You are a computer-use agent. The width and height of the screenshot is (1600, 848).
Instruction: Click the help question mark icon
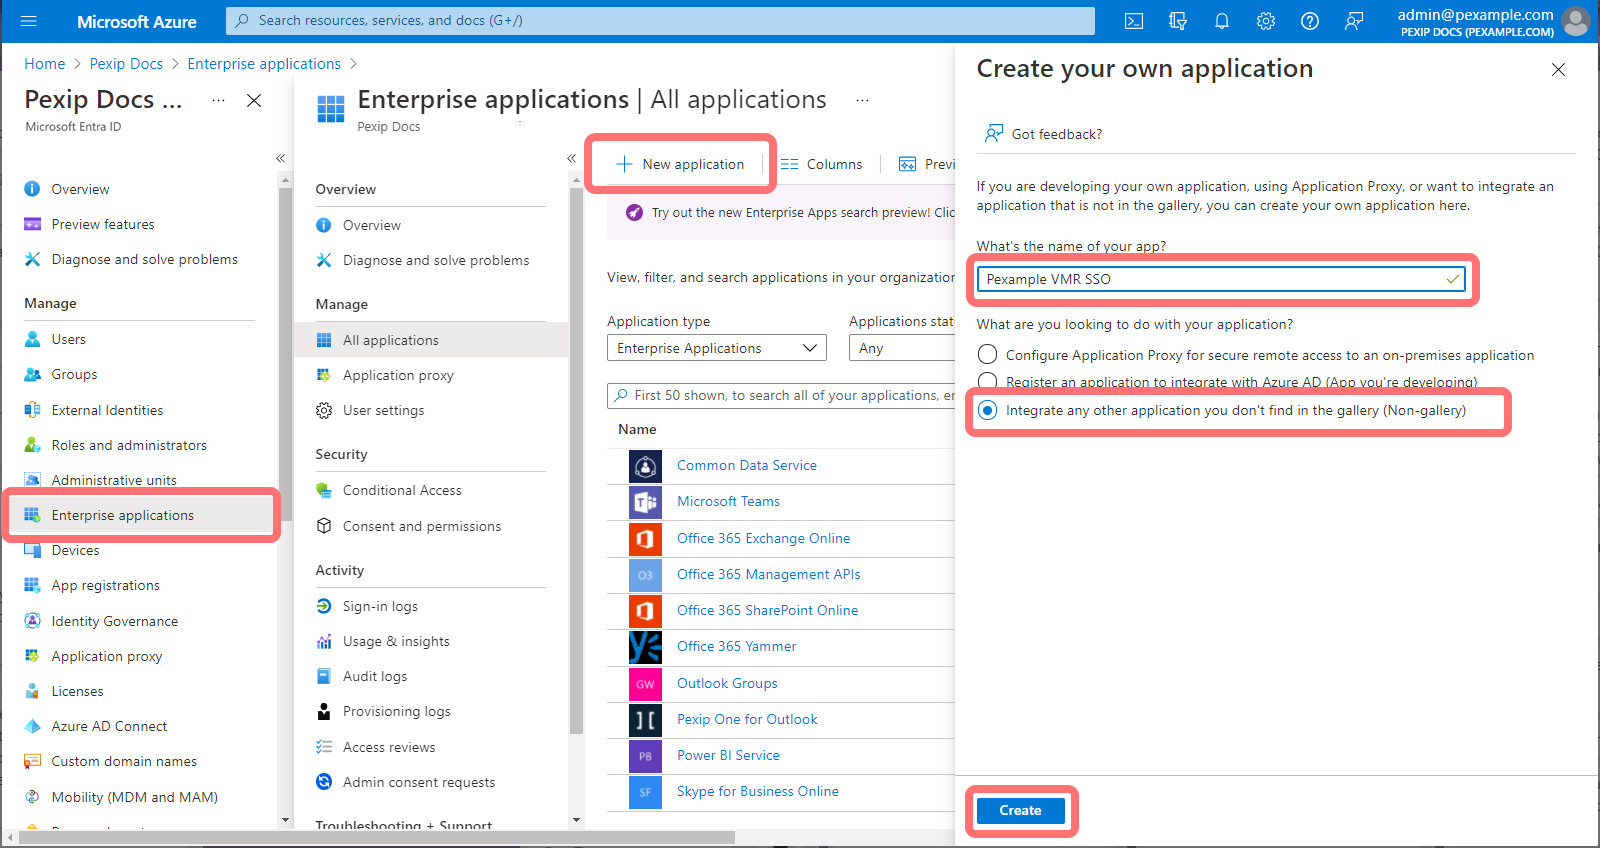(1309, 21)
